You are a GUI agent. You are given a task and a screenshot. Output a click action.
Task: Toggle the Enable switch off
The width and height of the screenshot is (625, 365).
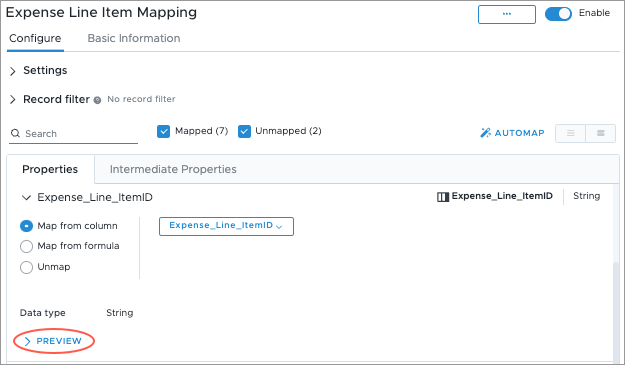[x=558, y=14]
